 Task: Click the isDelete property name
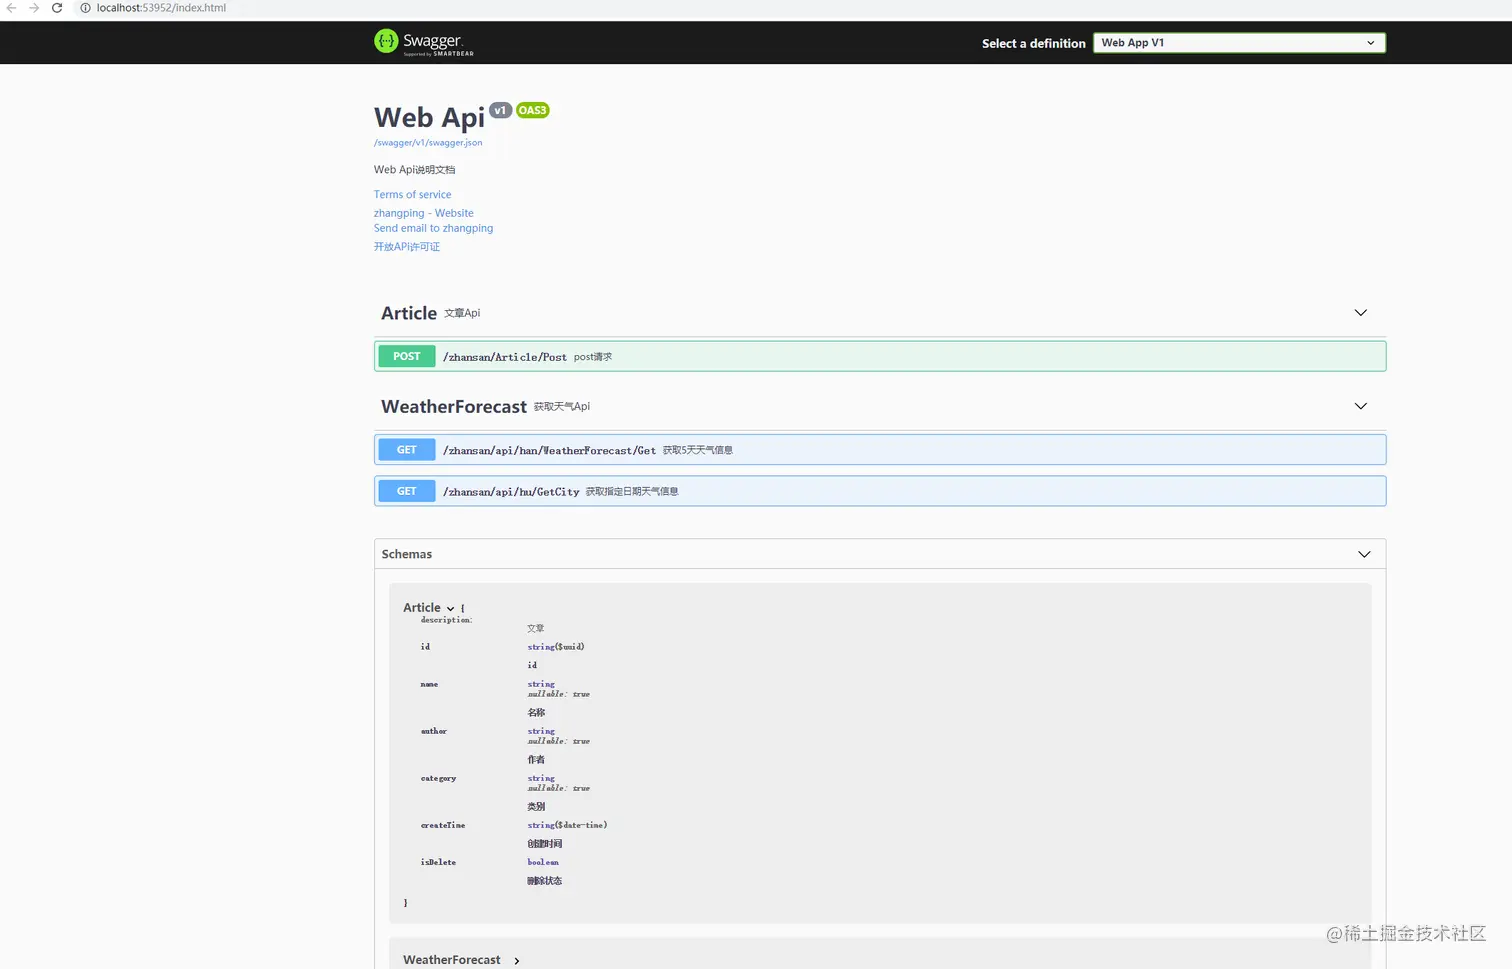point(438,863)
